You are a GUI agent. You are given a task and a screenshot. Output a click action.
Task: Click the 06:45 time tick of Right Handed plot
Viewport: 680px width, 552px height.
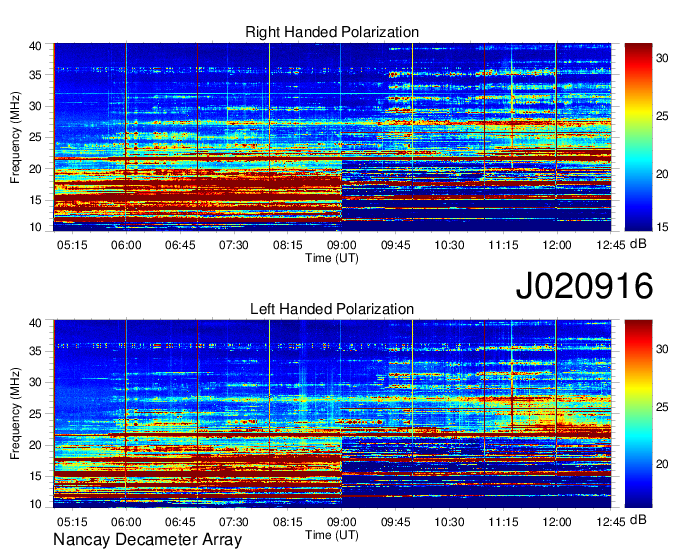coord(180,245)
